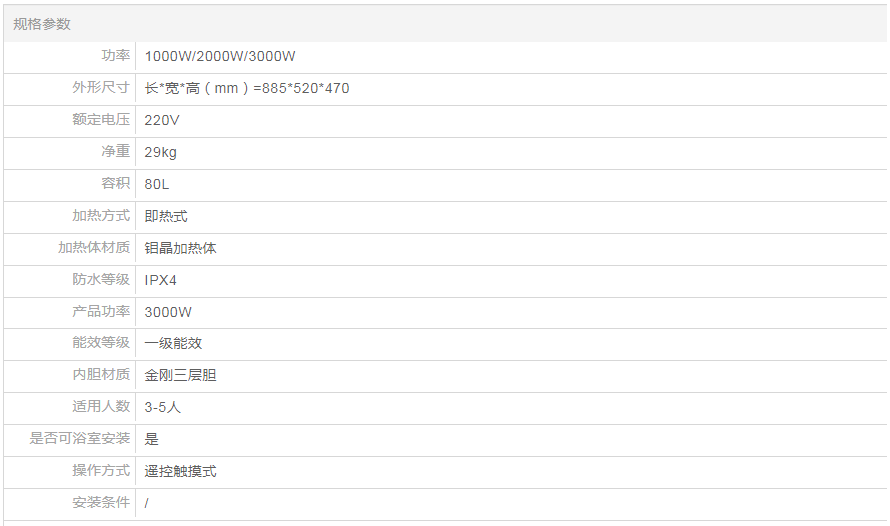Viewport: 890px width, 526px height.
Task: Select the 功率 row label
Action: tap(115, 56)
